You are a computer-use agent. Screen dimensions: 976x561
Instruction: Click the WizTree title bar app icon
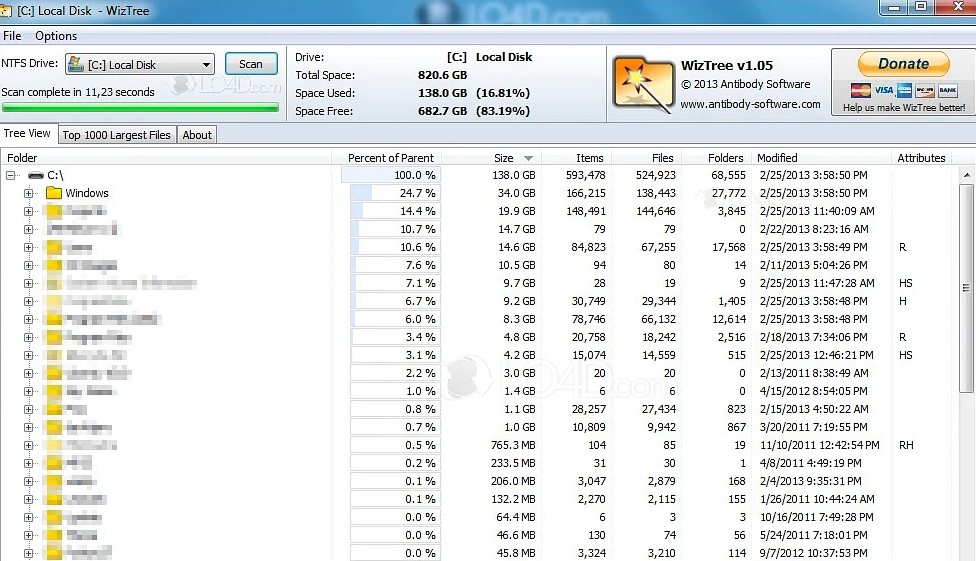7,10
